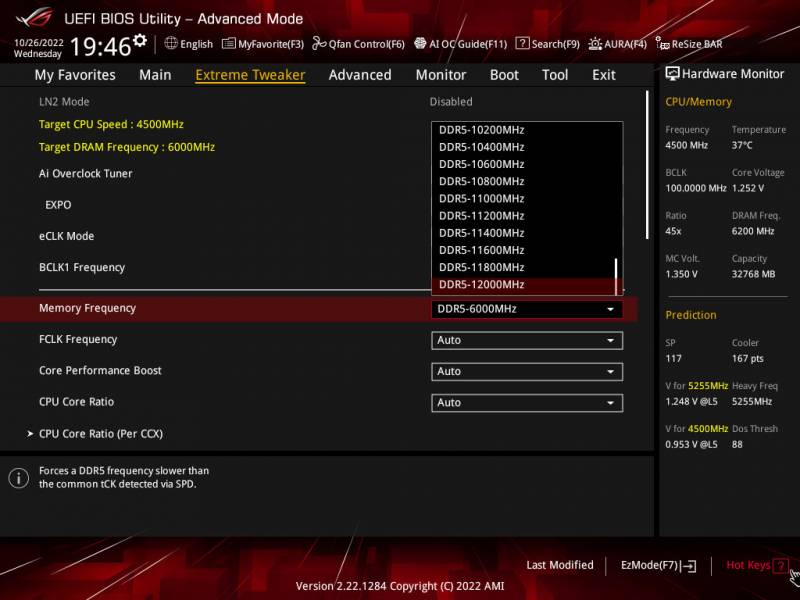Viewport: 800px width, 600px height.
Task: Launch AI OC Guide brain icon
Action: click(420, 43)
